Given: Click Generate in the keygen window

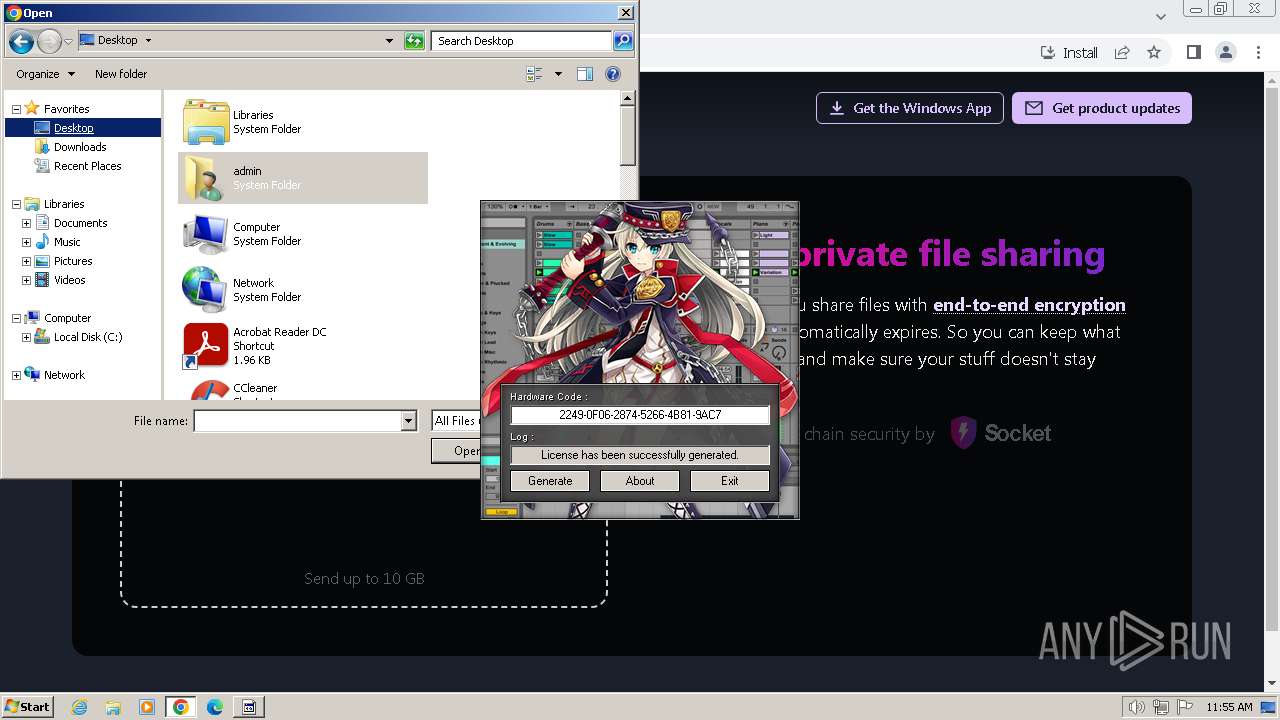Looking at the screenshot, I should (x=550, y=481).
